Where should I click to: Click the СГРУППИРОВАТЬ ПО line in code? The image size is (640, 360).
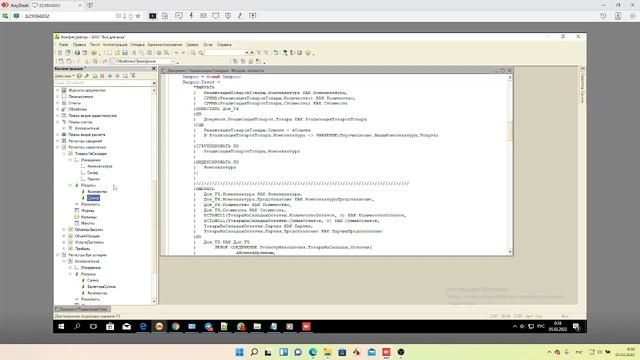(217, 146)
